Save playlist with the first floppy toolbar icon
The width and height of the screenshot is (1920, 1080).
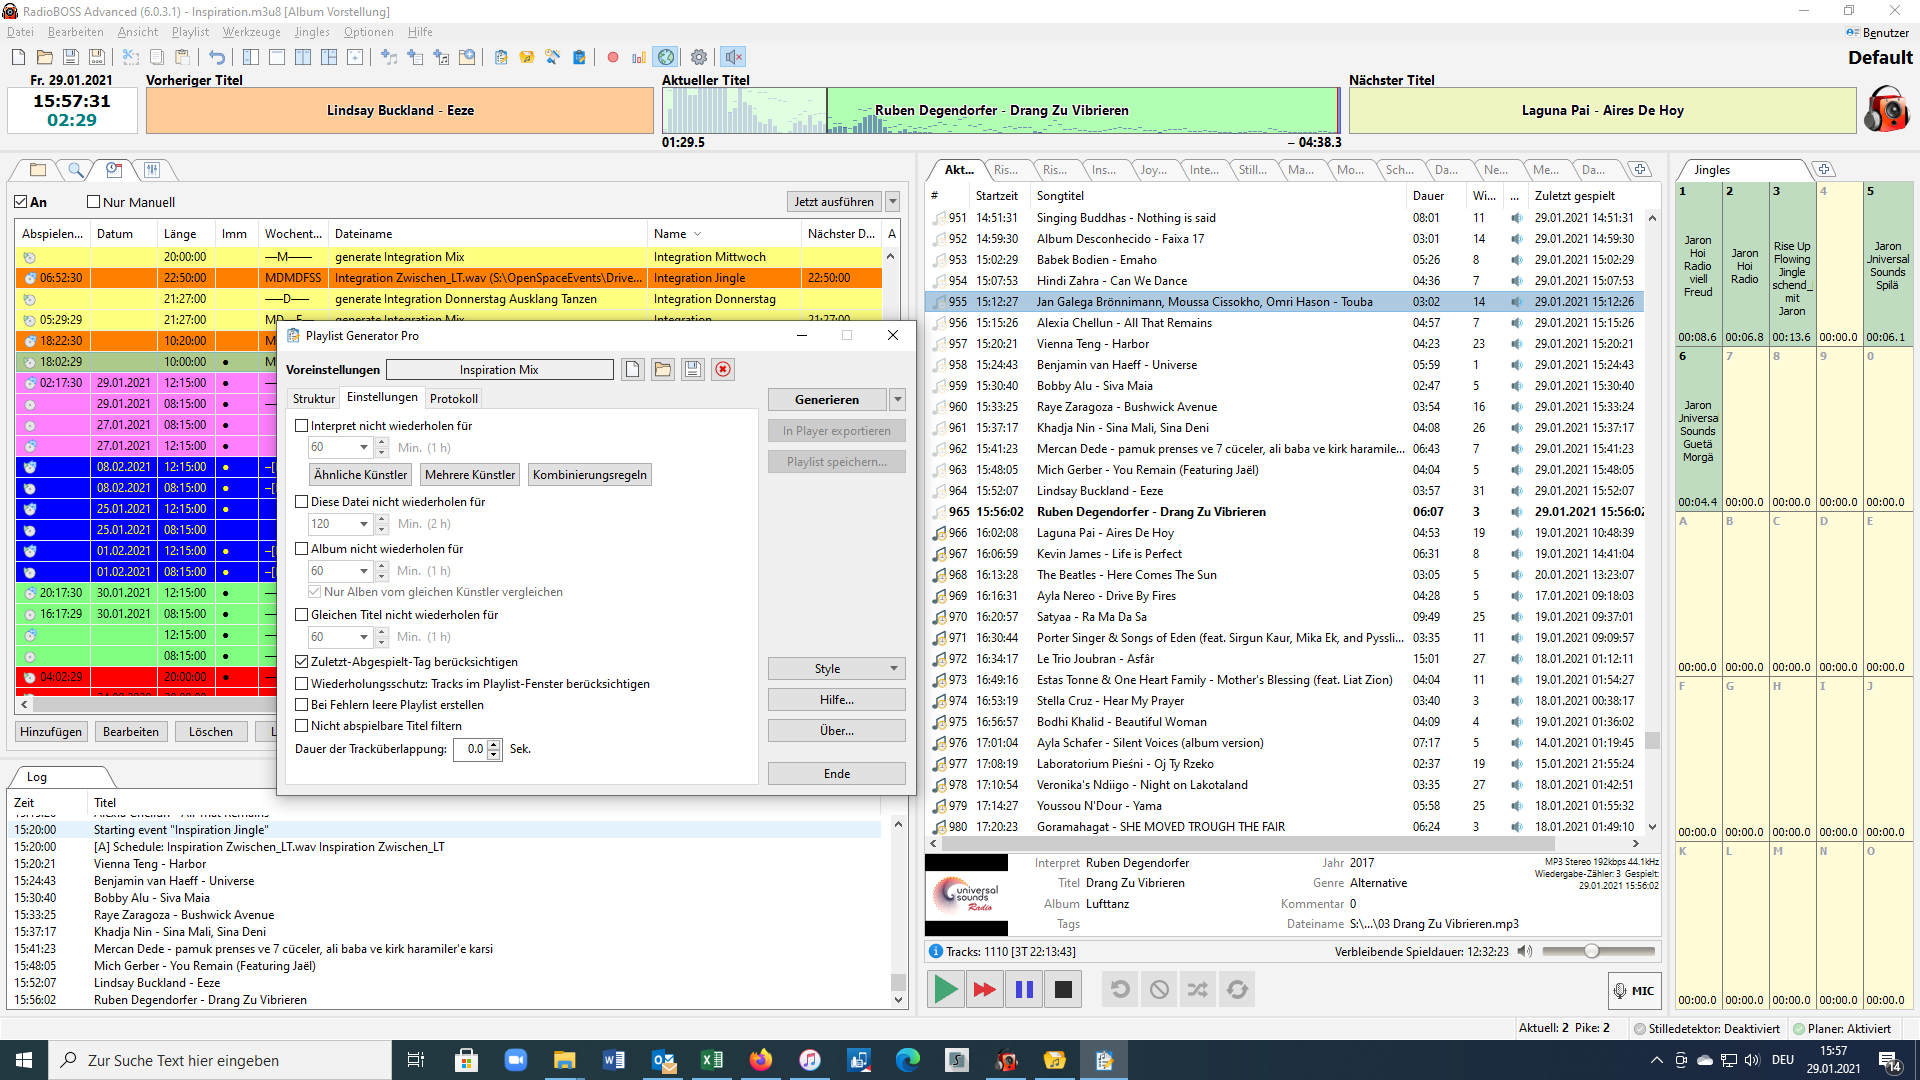pos(70,57)
